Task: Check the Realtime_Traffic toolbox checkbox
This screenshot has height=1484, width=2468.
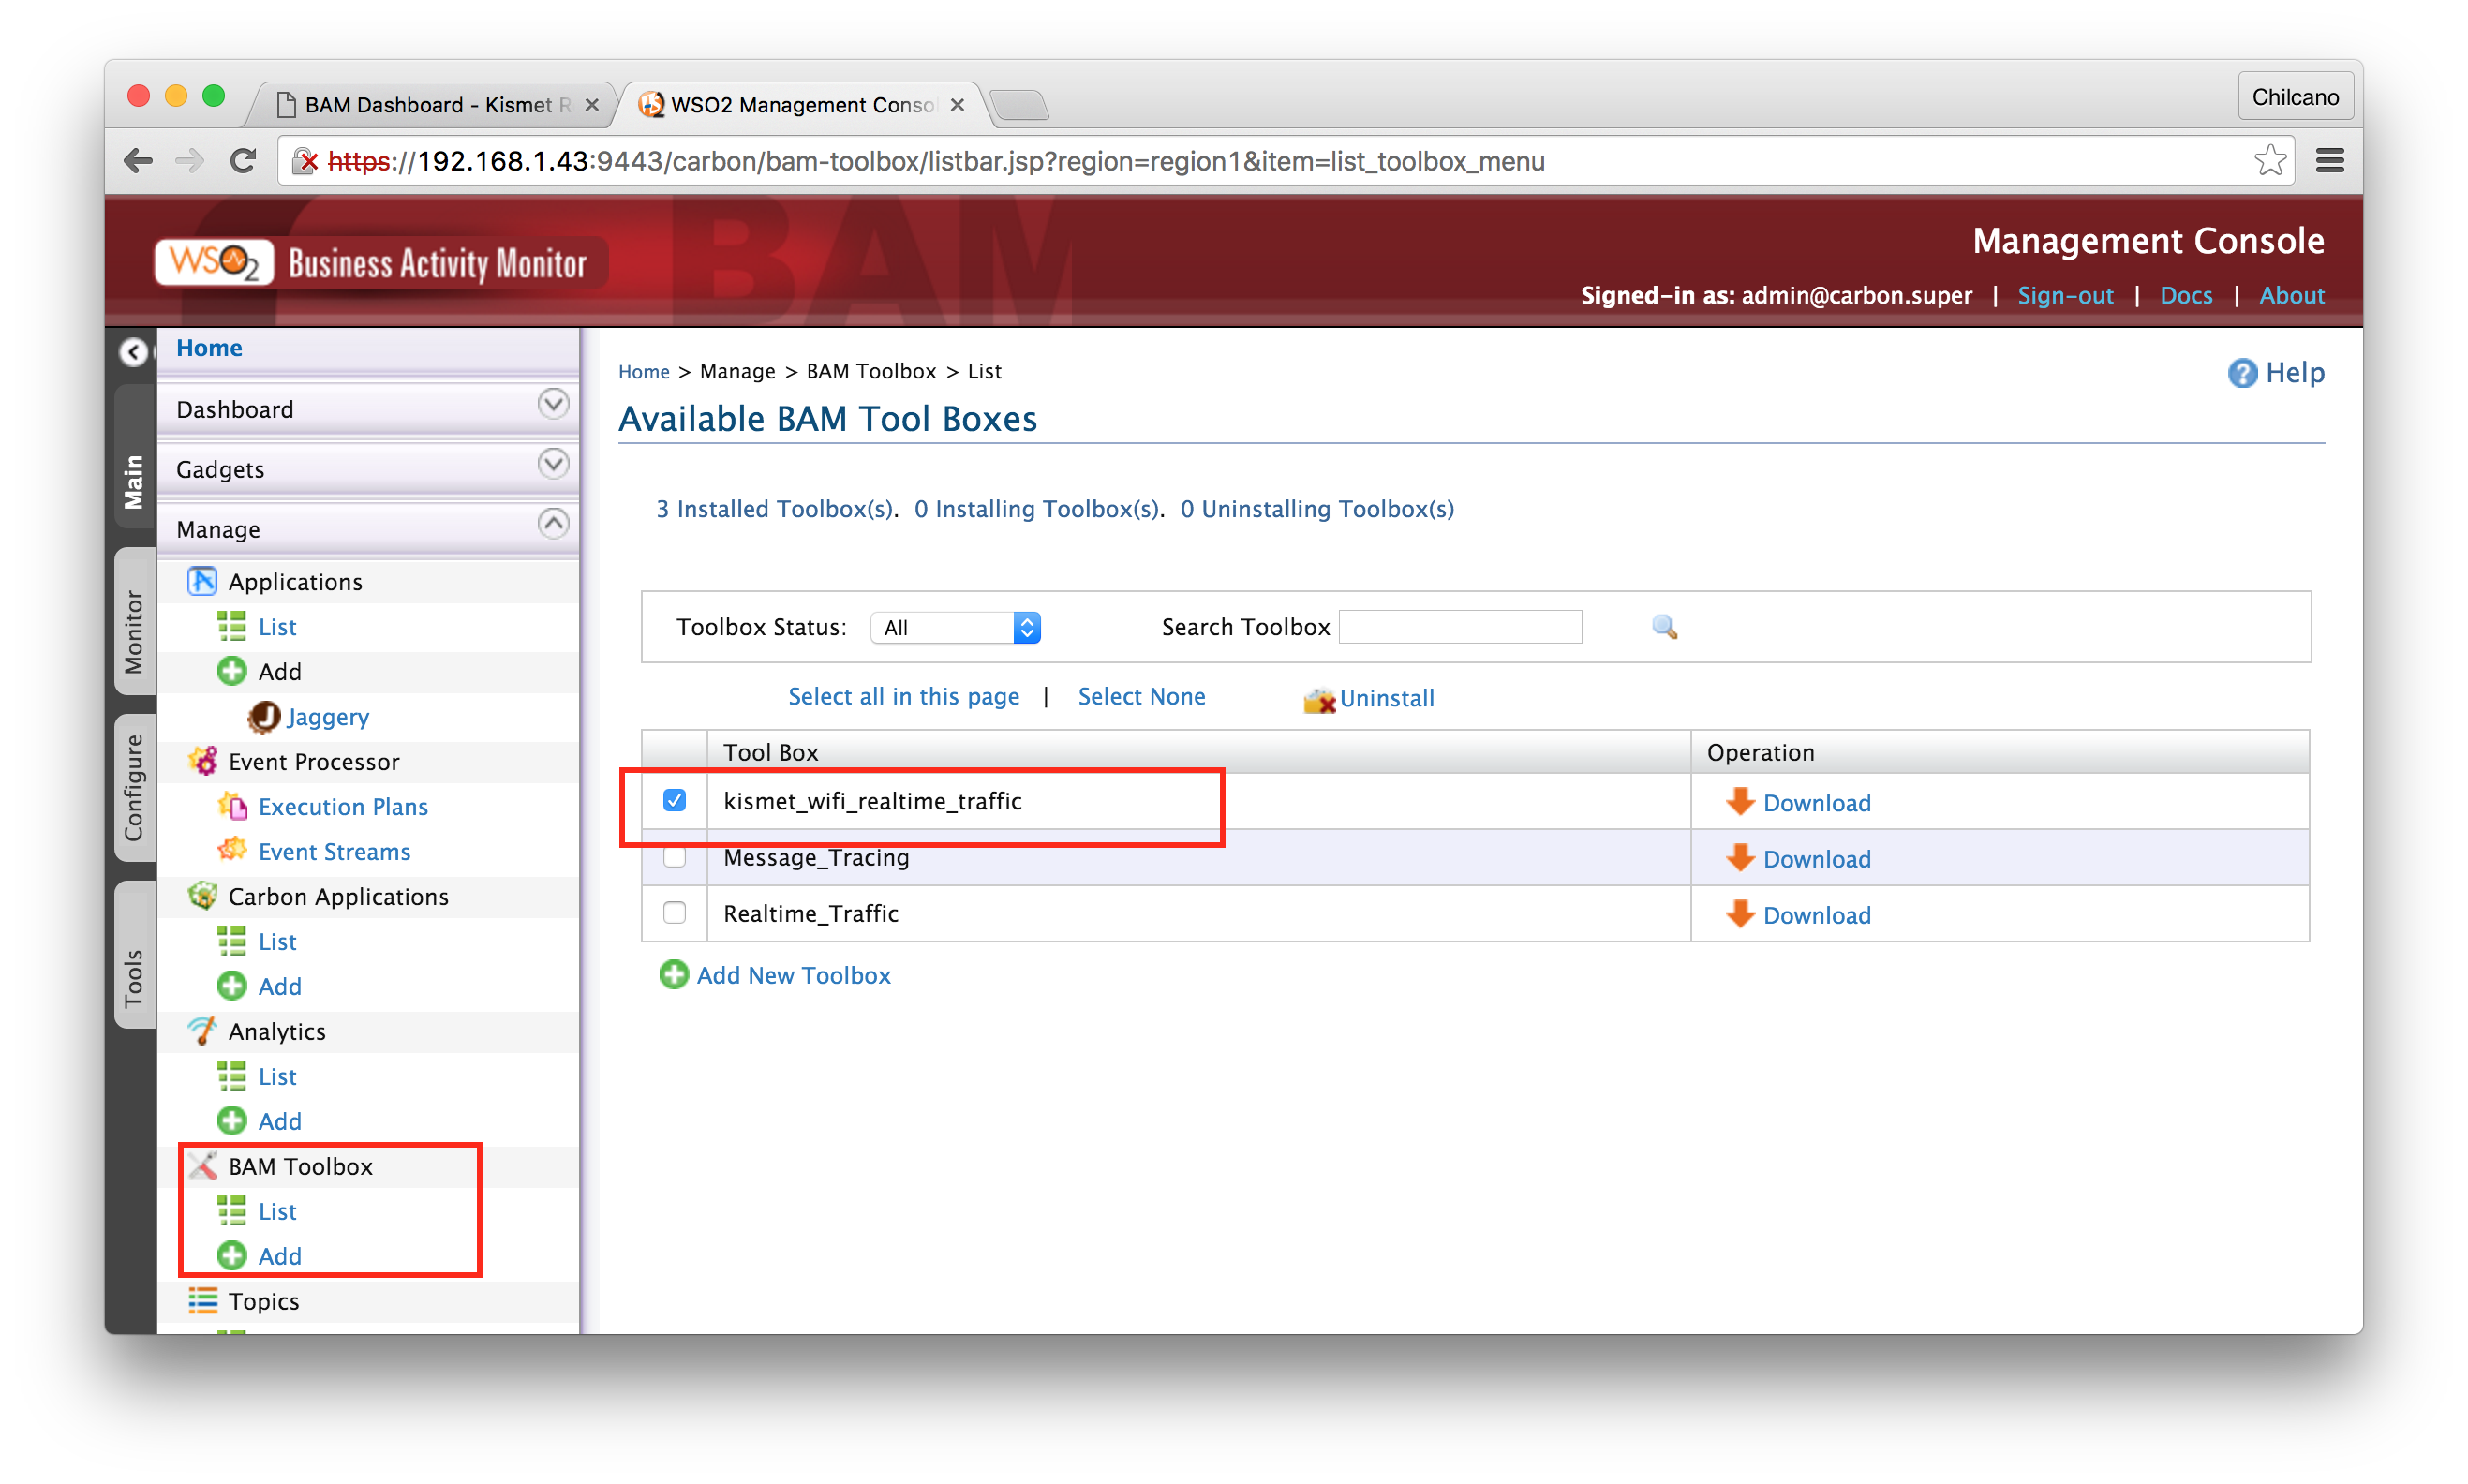Action: pyautogui.click(x=675, y=913)
